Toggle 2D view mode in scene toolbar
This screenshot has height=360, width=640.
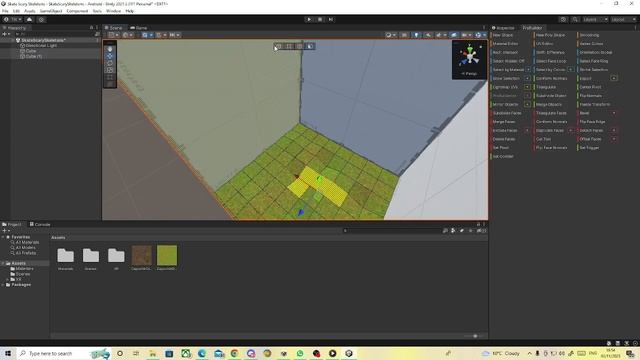click(x=404, y=35)
